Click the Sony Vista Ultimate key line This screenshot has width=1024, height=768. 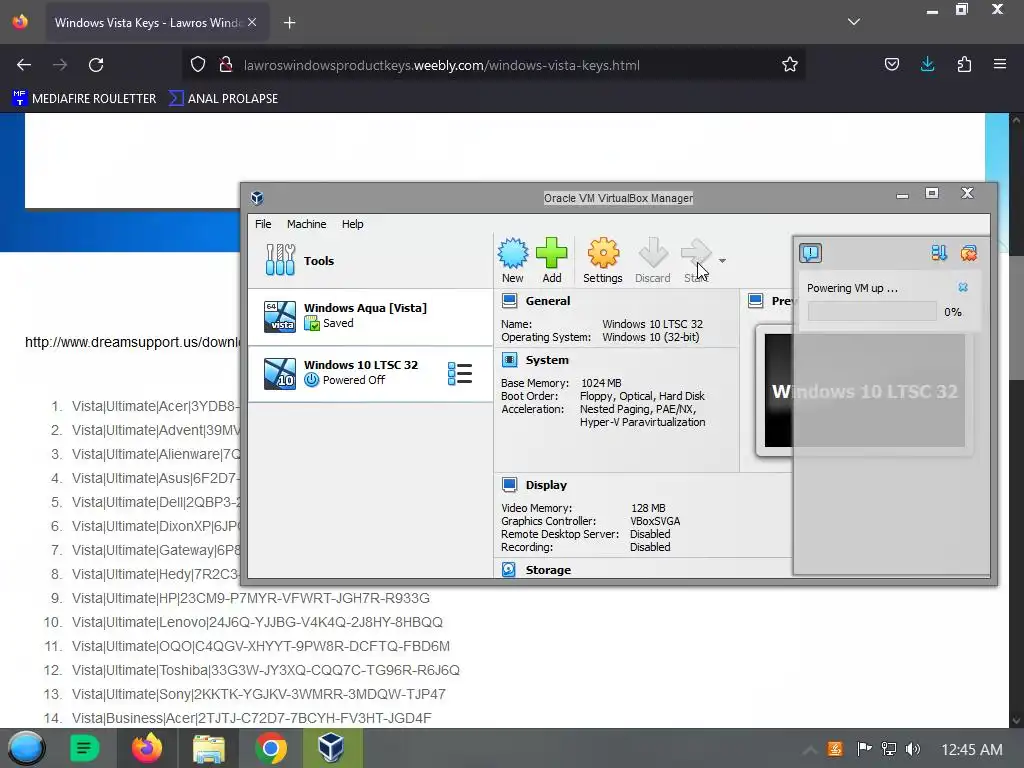259,694
